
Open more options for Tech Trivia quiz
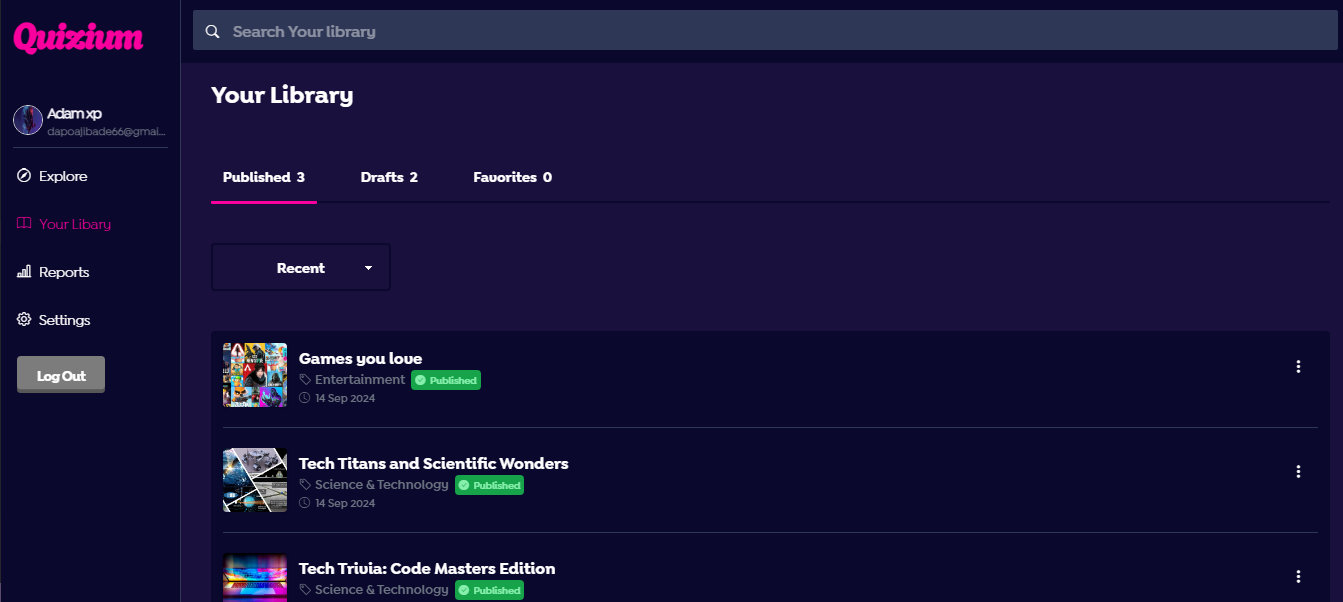tap(1298, 576)
